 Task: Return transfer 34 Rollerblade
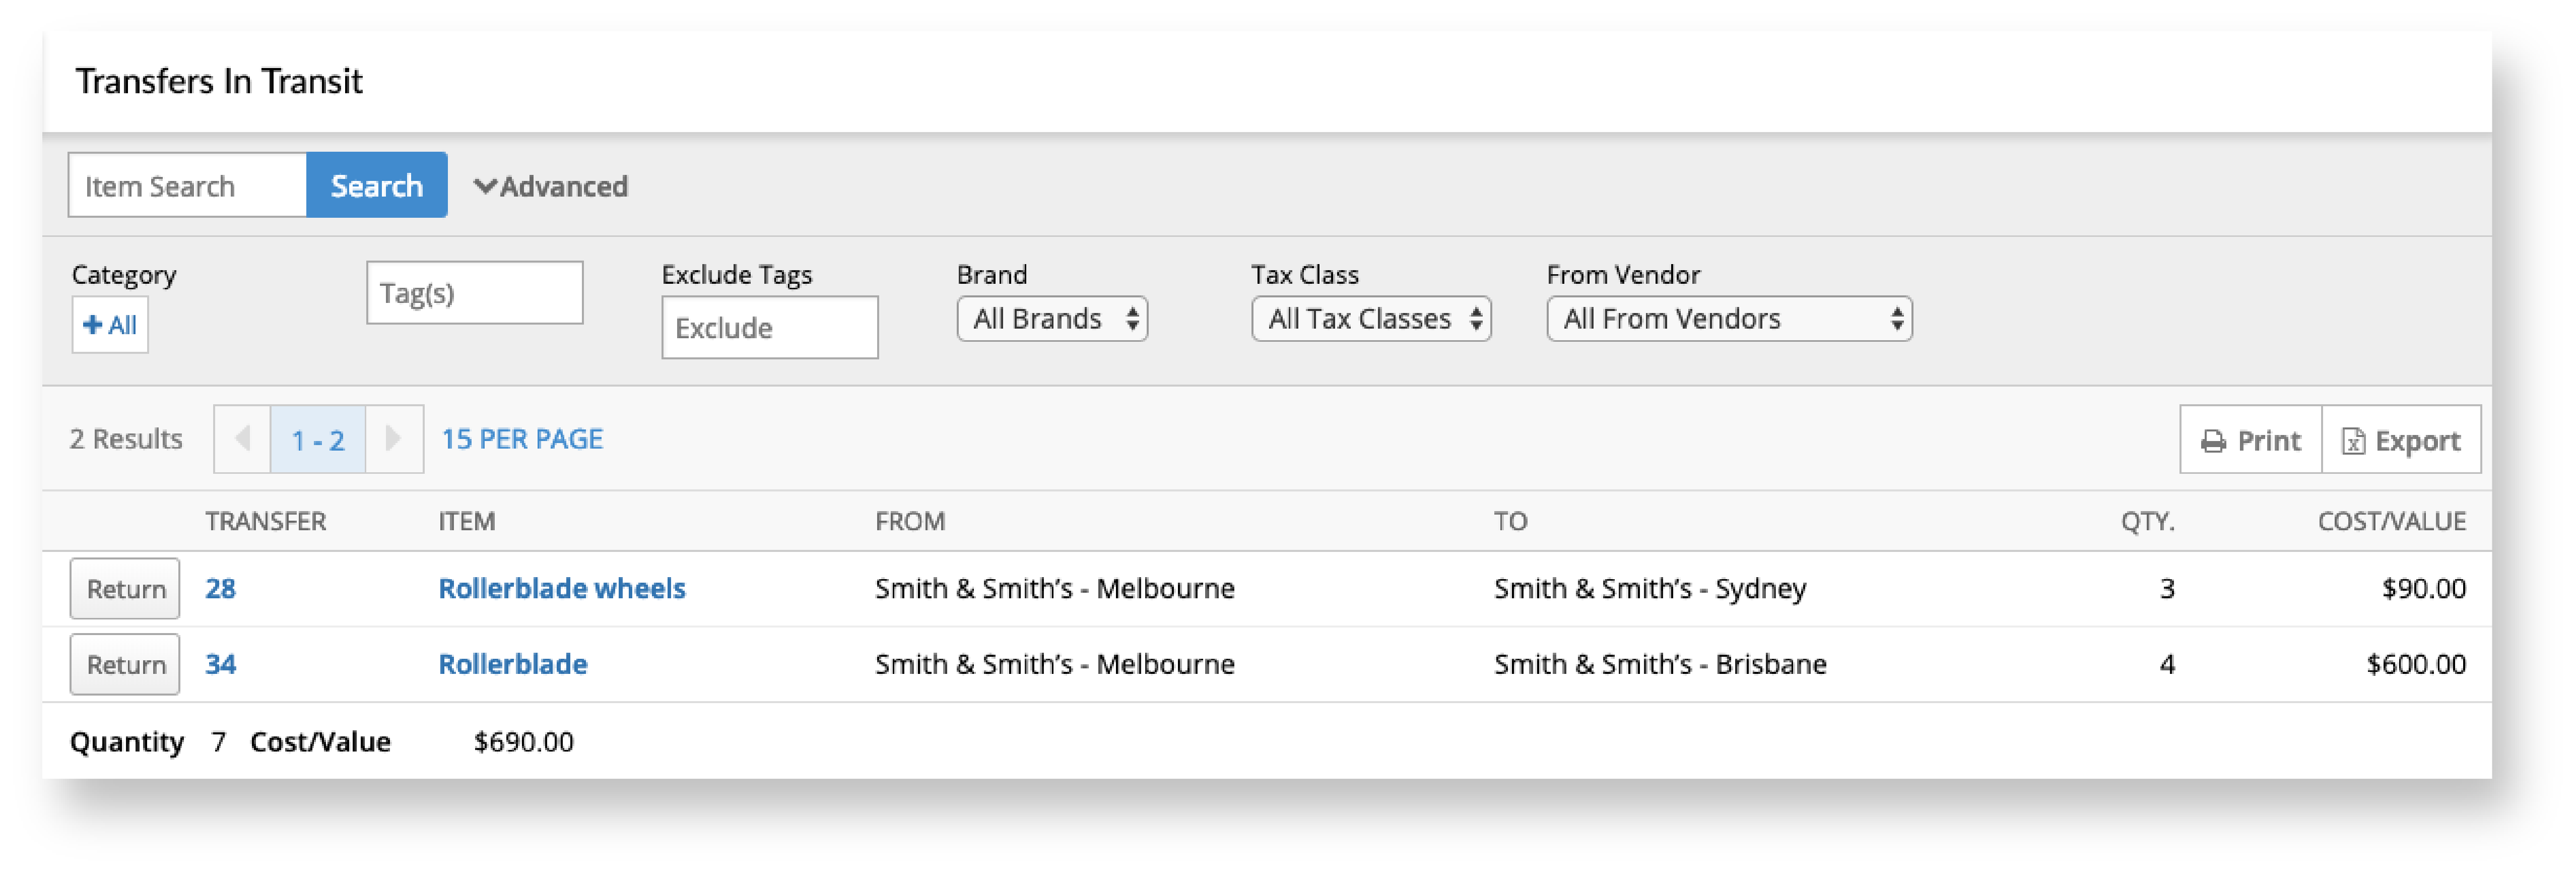pyautogui.click(x=125, y=664)
